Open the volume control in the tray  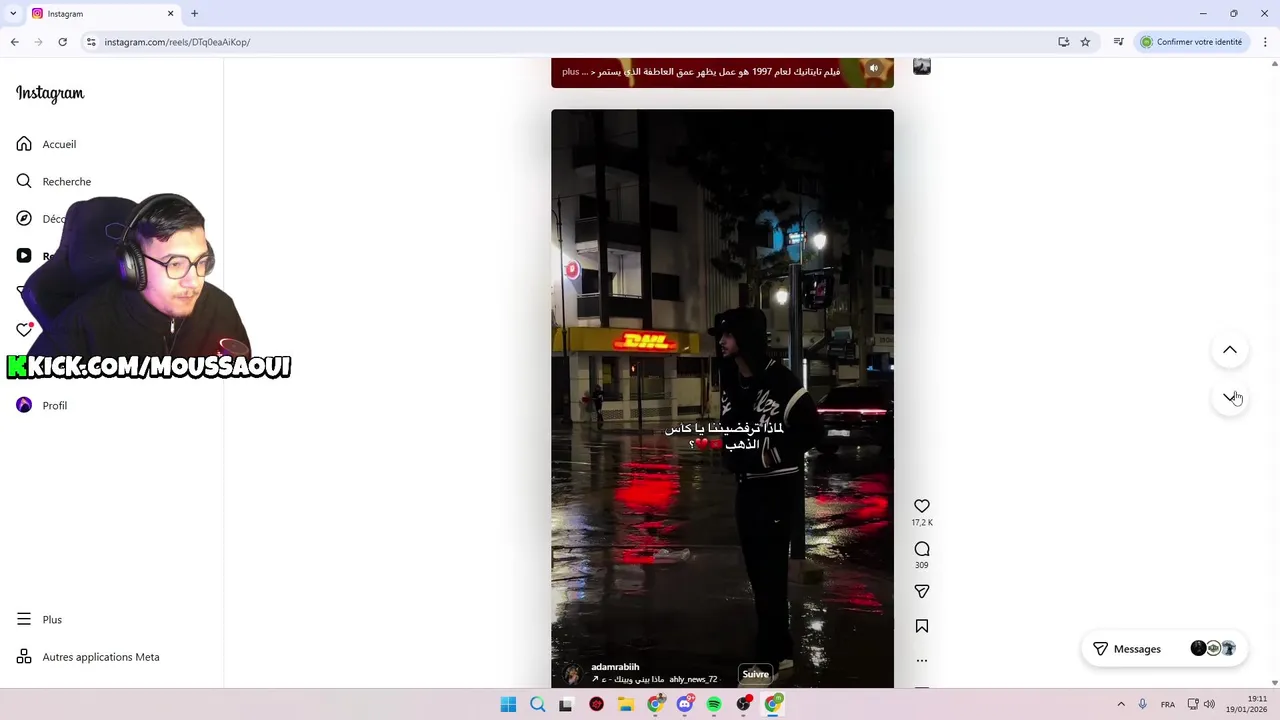coord(1209,704)
